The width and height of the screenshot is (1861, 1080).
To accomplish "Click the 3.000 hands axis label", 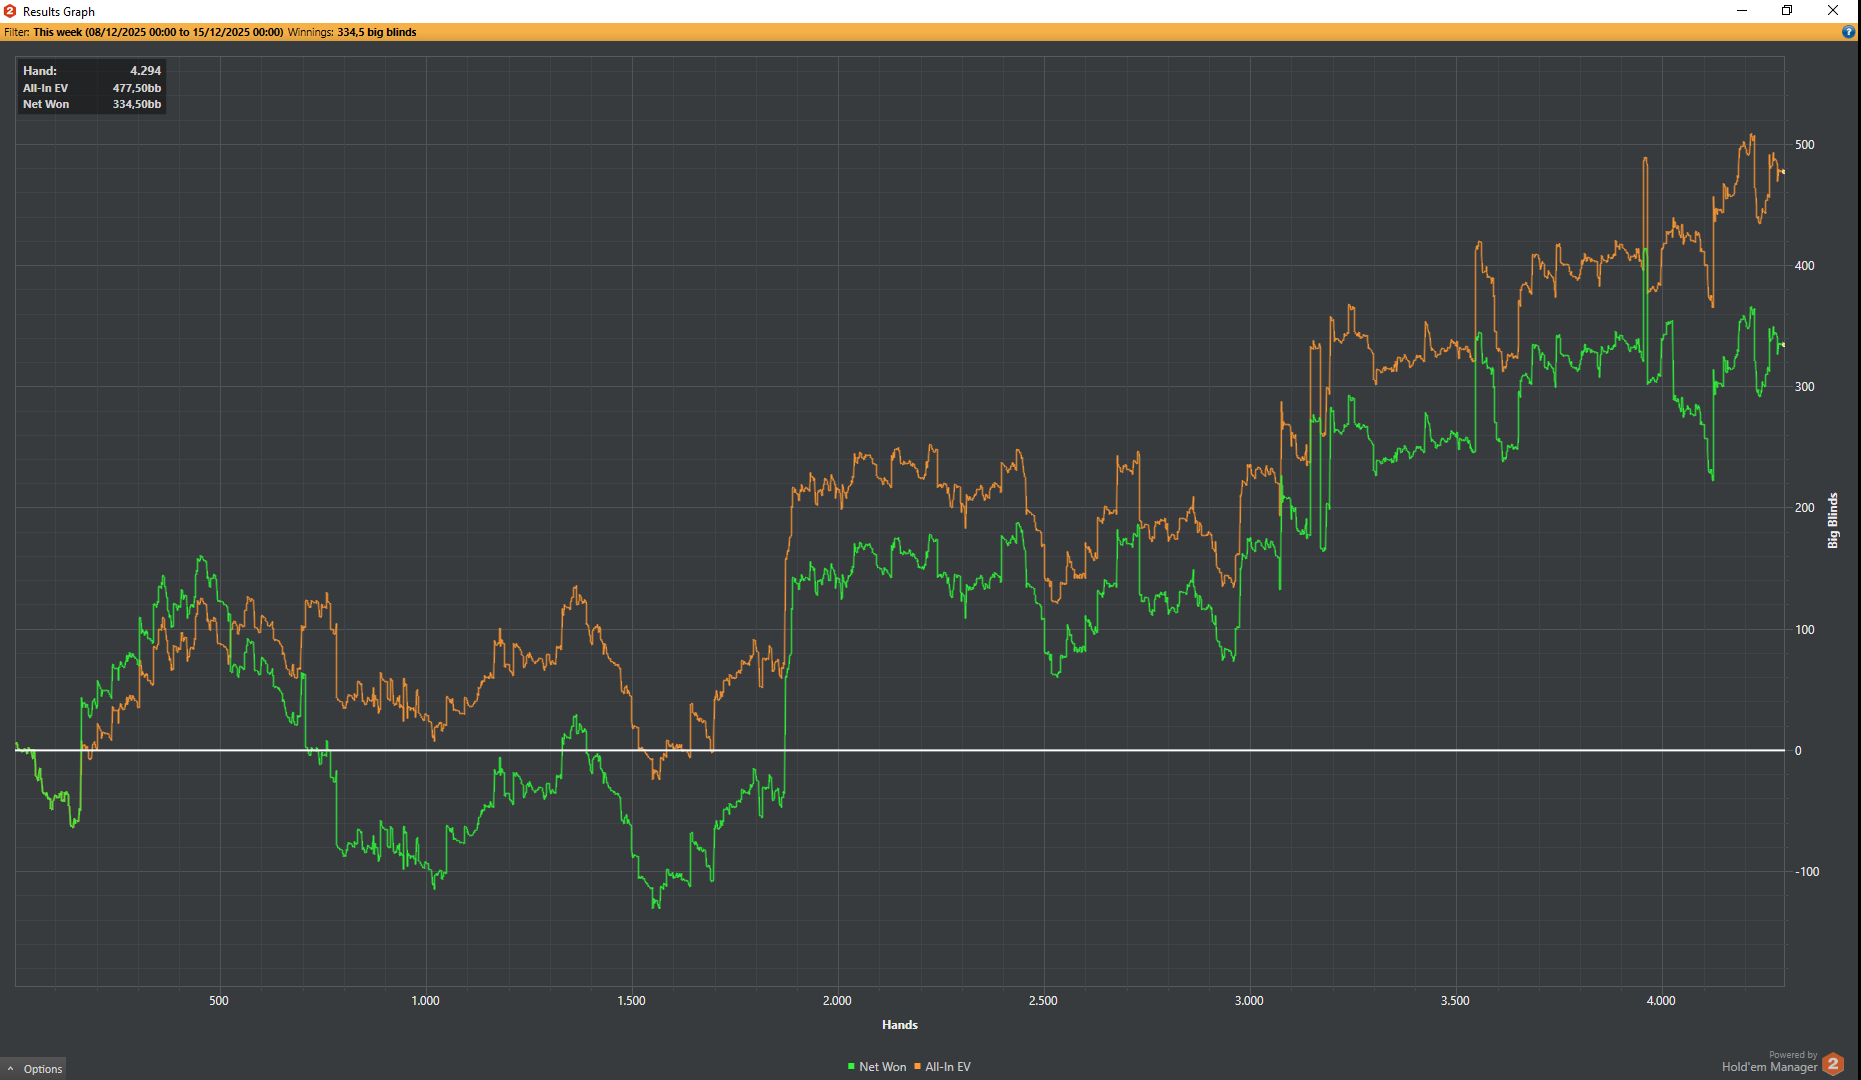I will [1249, 1001].
